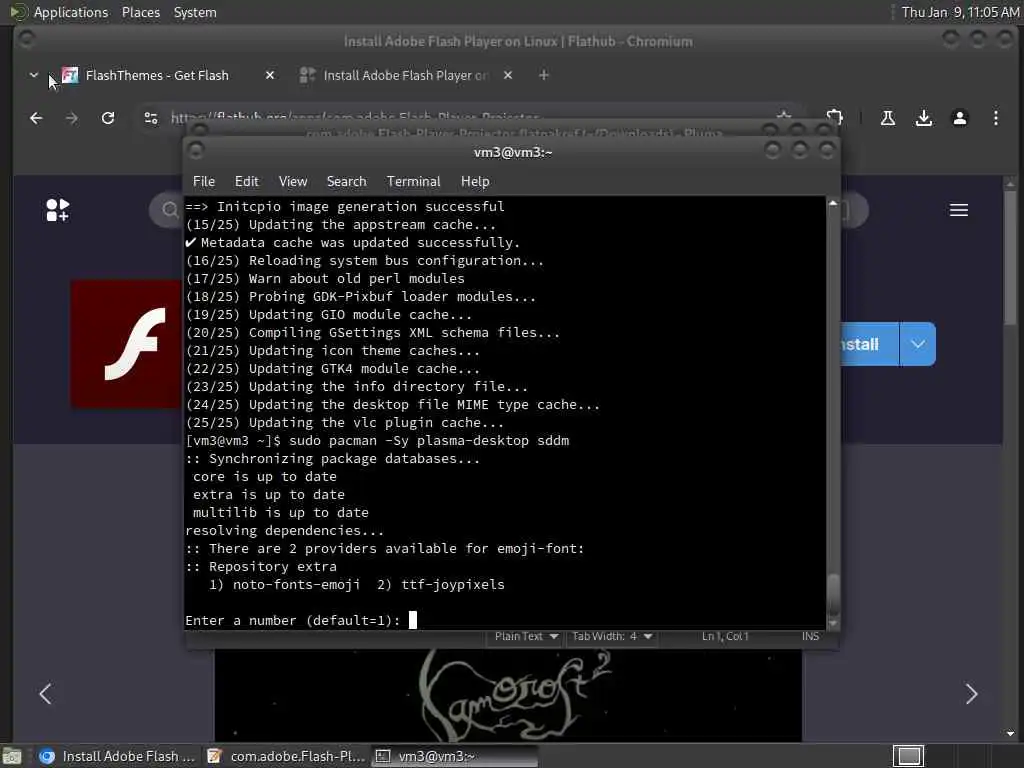Open the Chromium three-dot menu
1024x768 pixels.
pos(995,118)
